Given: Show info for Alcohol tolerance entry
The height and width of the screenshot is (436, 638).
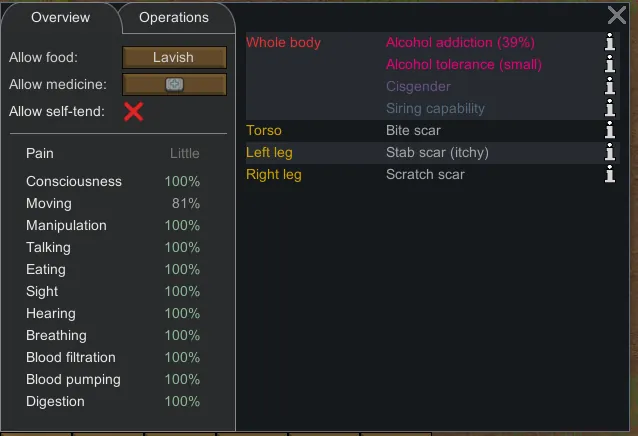Looking at the screenshot, I should pyautogui.click(x=609, y=65).
